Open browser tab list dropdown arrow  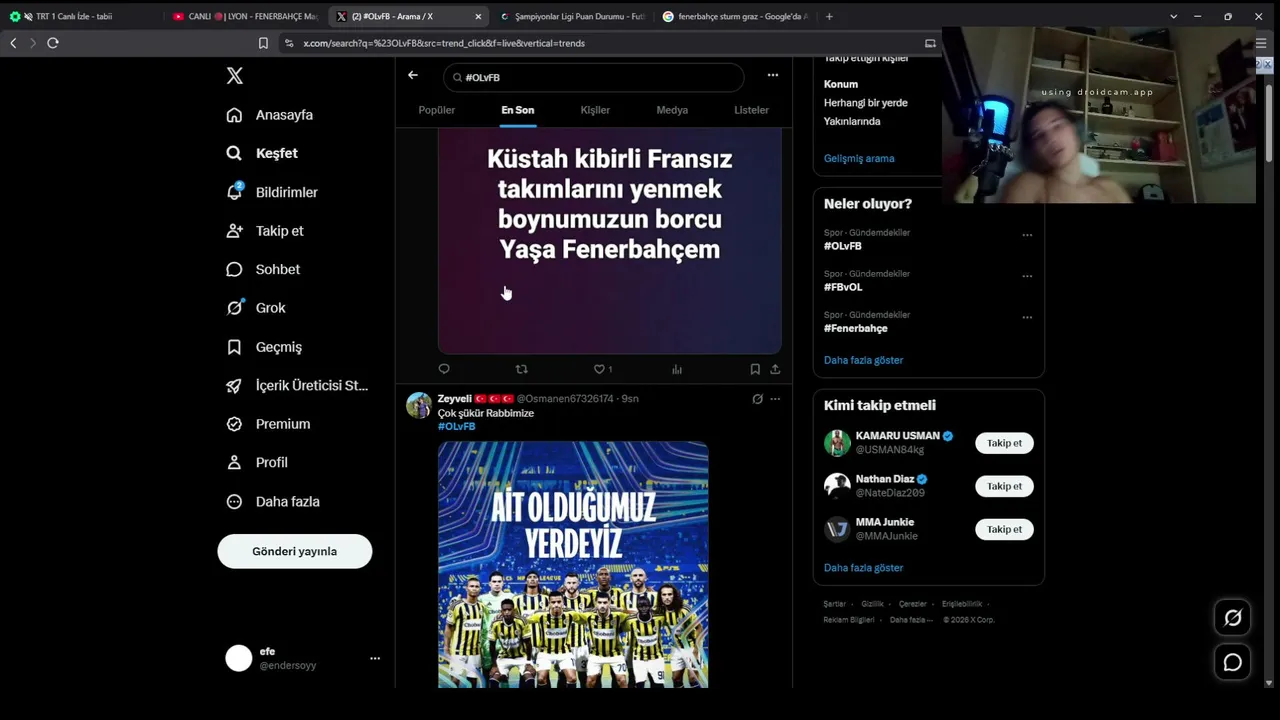click(1173, 16)
